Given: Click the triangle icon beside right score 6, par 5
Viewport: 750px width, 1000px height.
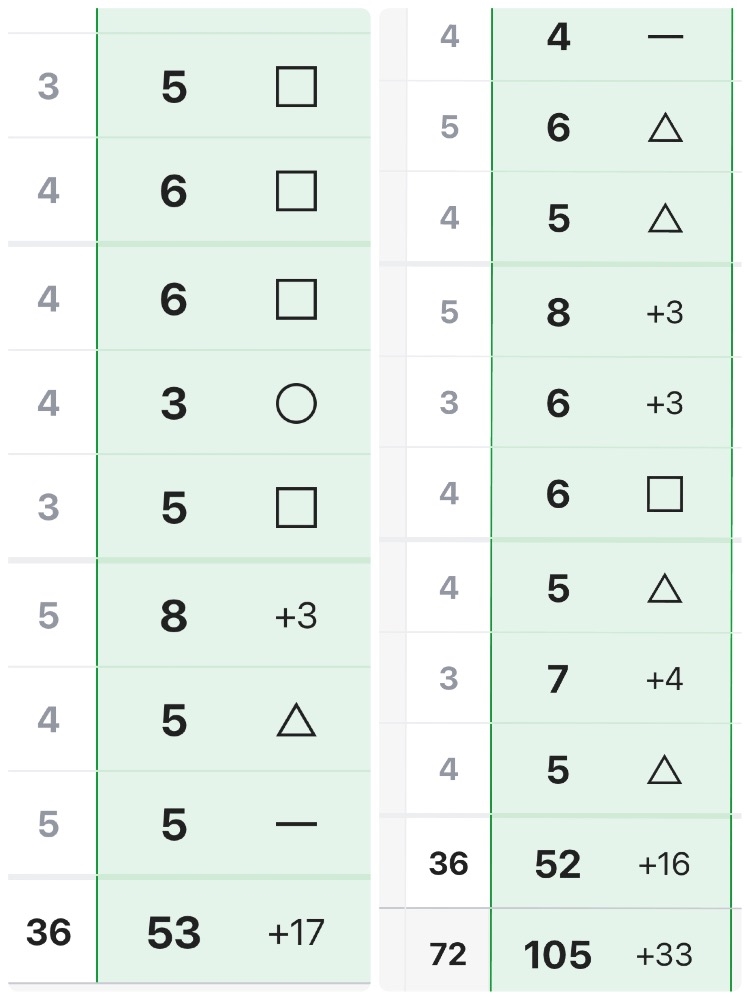Looking at the screenshot, I should tap(665, 128).
